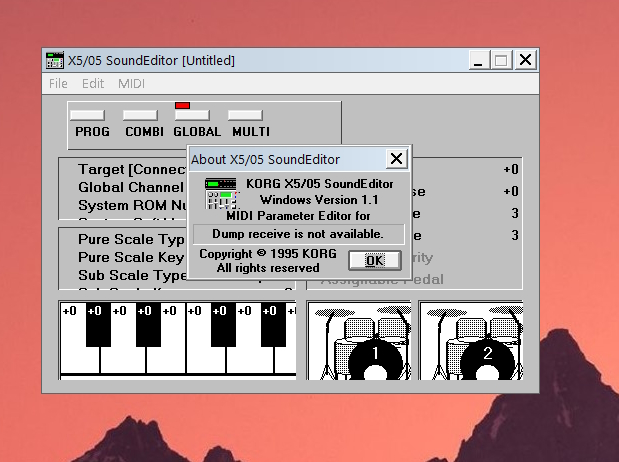Close the About X5/05 SoundEditor dialog

[396, 159]
